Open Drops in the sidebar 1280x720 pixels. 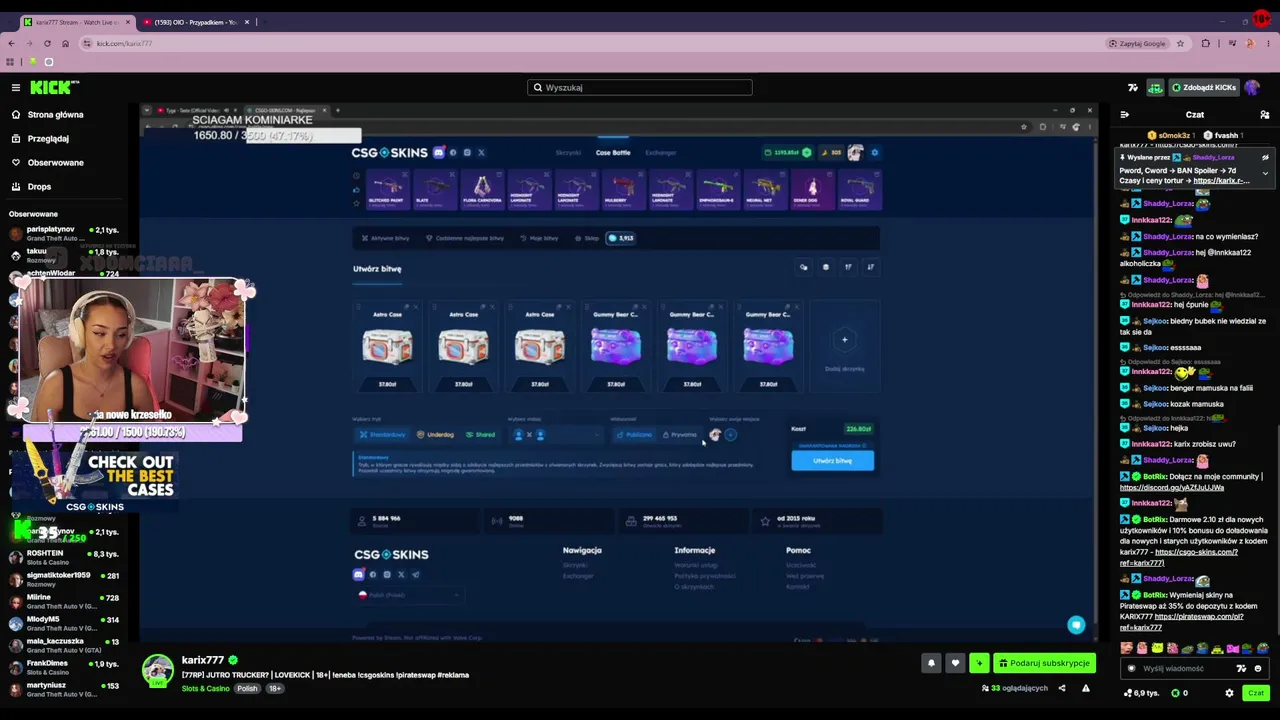[39, 187]
